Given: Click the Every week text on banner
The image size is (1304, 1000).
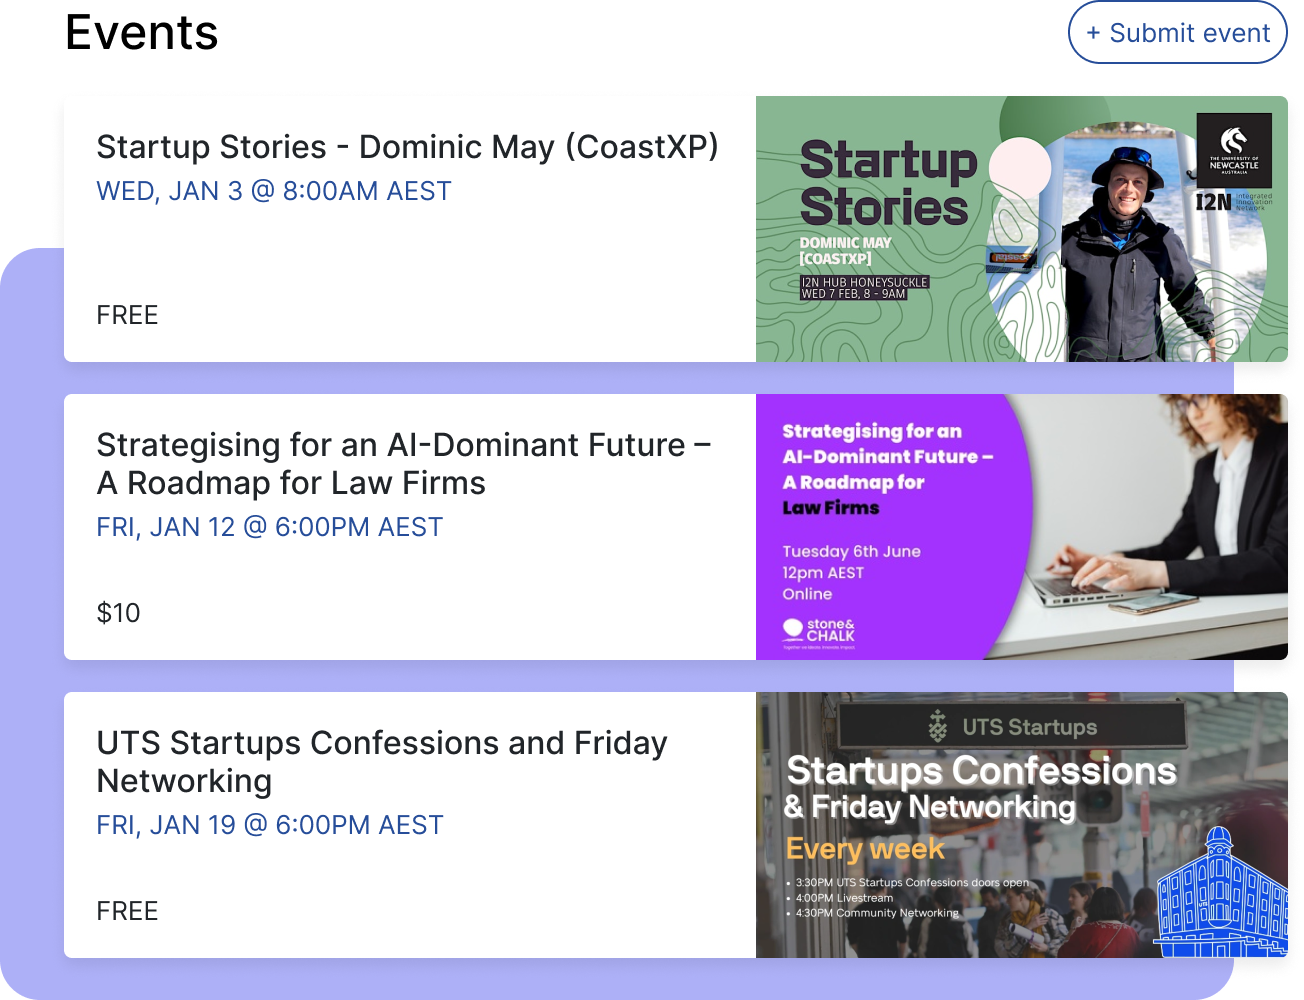Looking at the screenshot, I should pyautogui.click(x=864, y=849).
